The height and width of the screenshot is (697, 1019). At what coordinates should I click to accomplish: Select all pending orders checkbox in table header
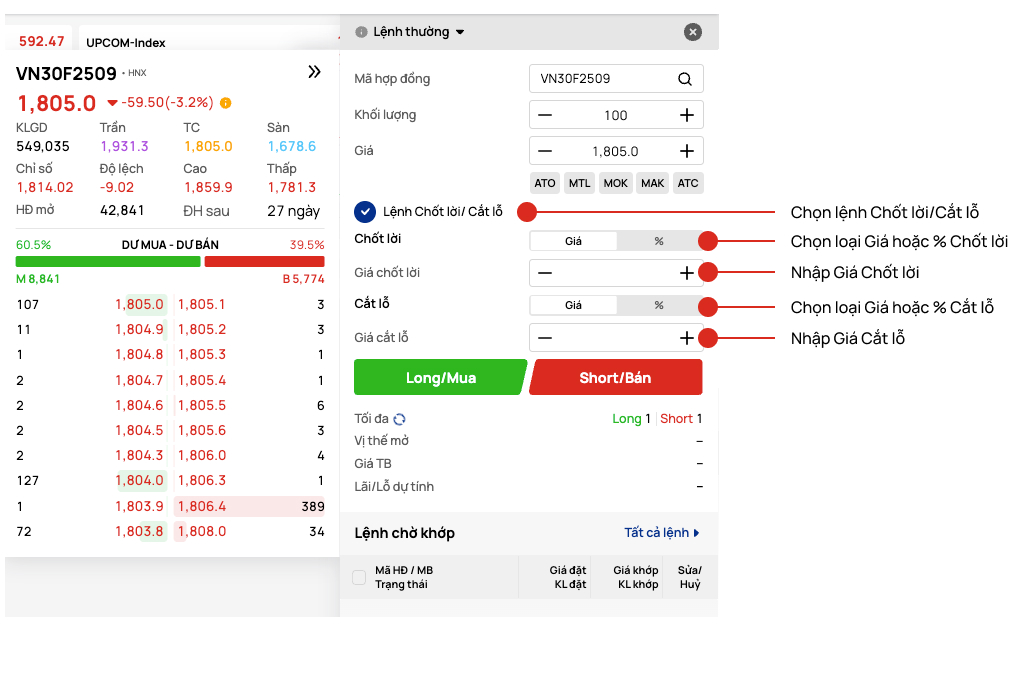(359, 577)
